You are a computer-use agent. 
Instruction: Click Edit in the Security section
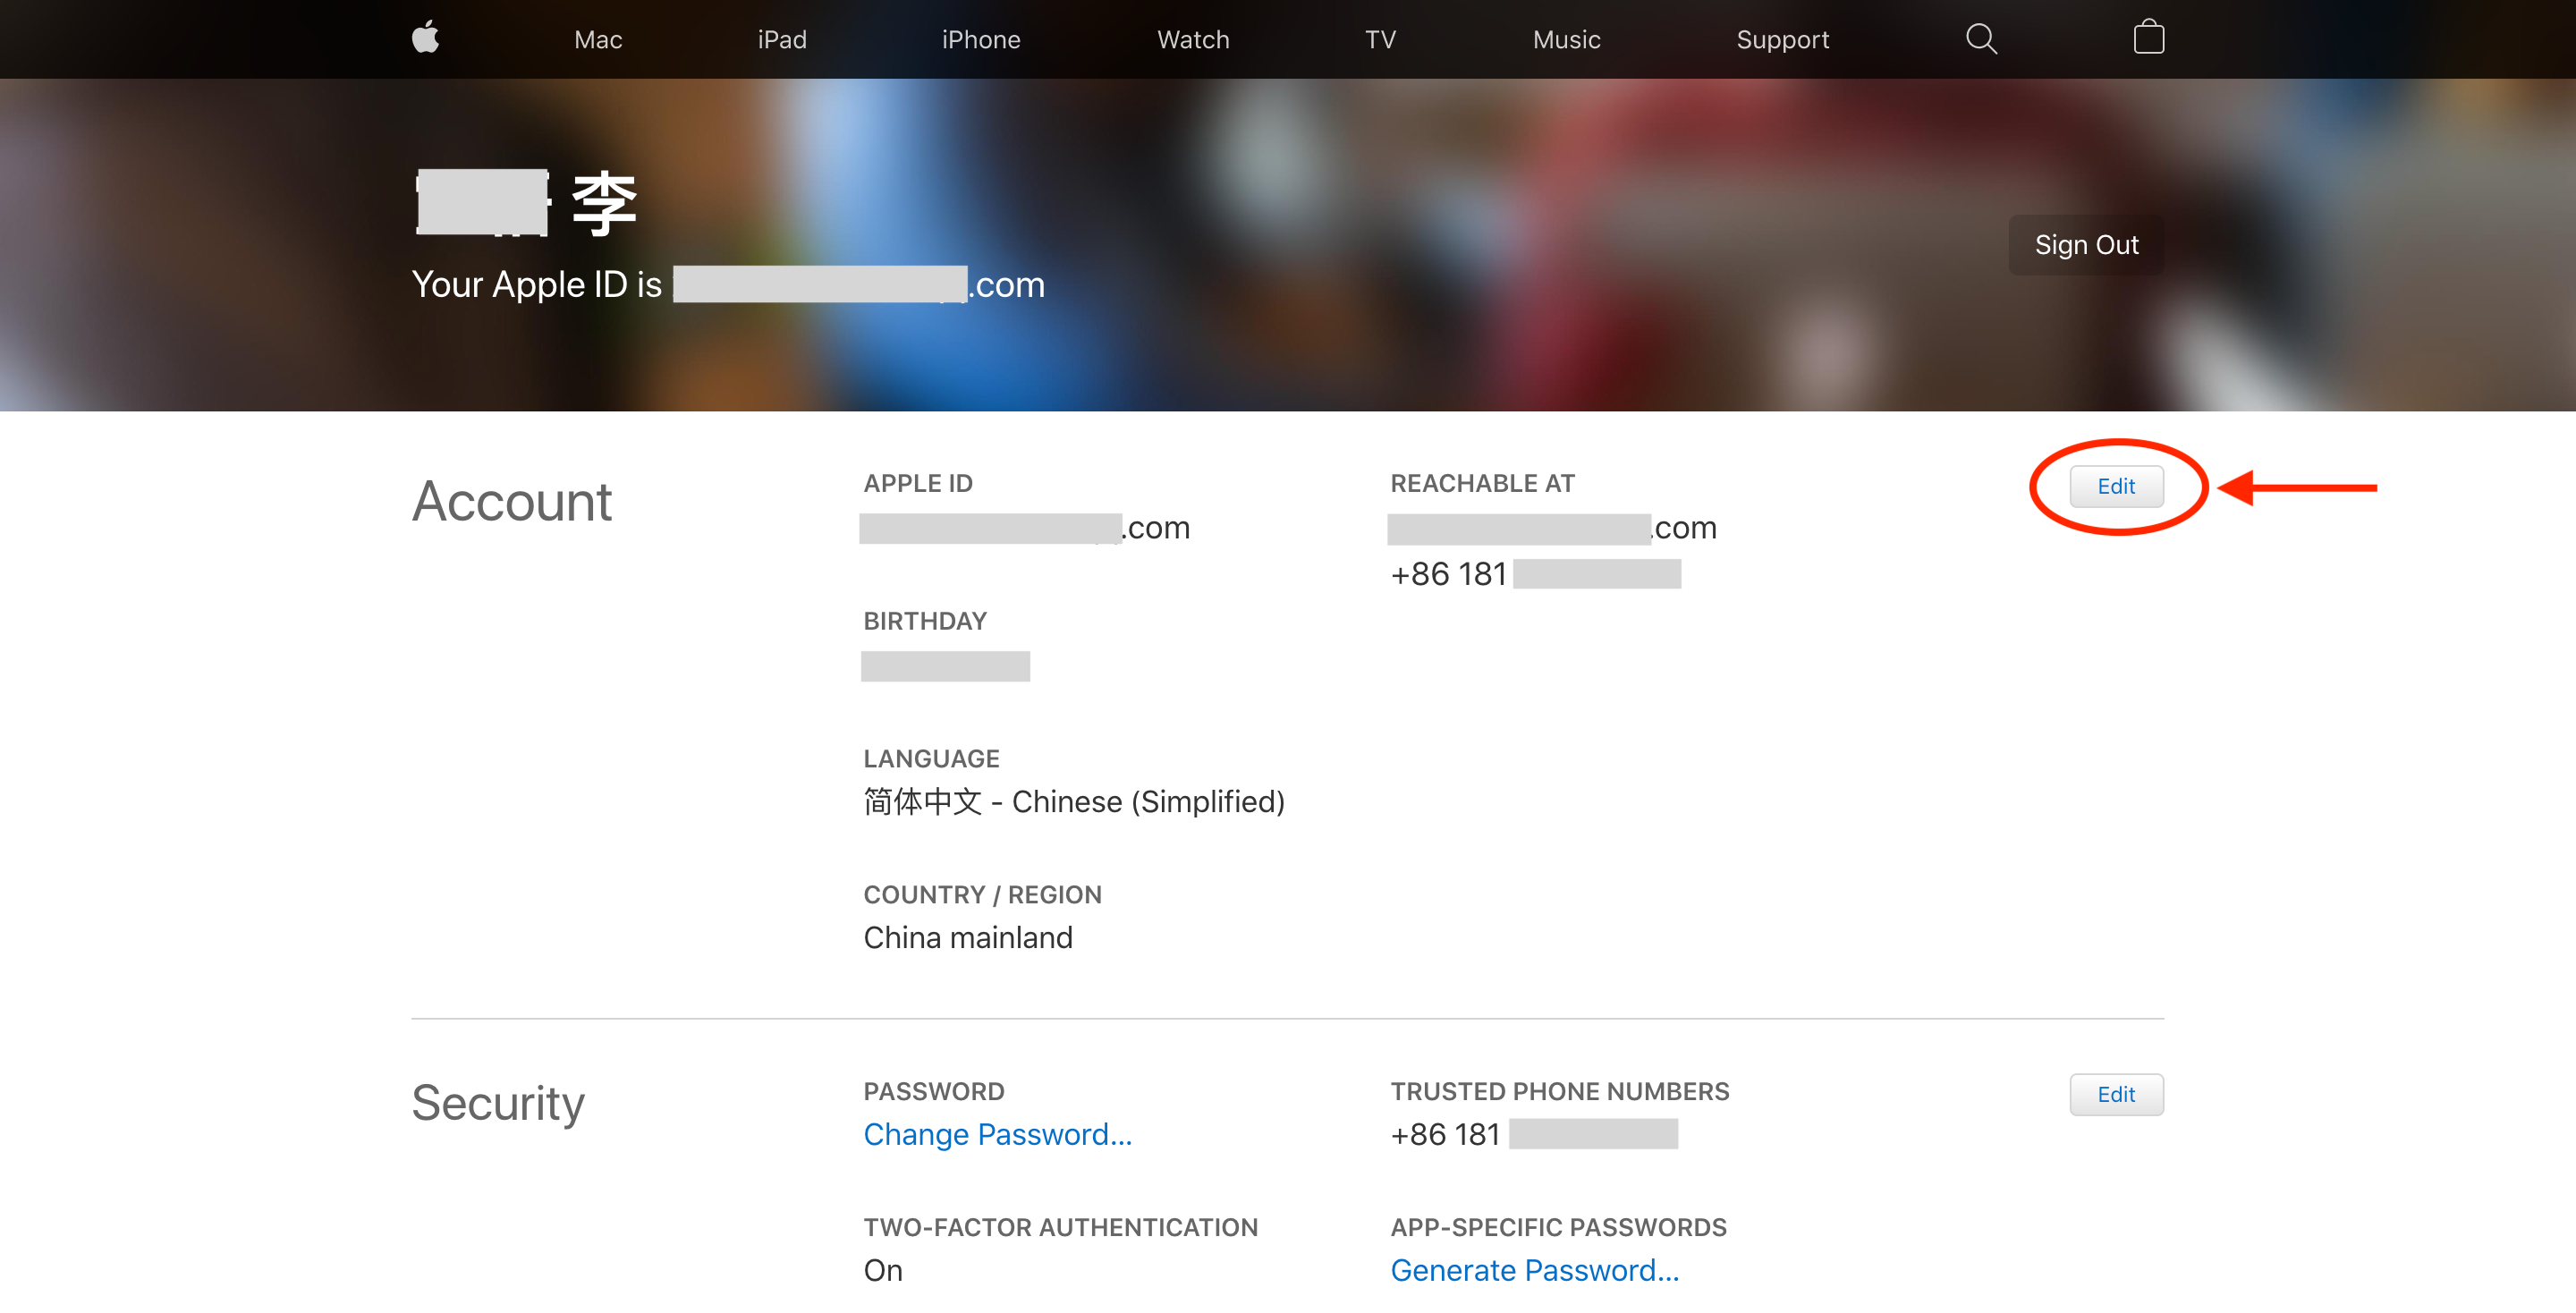point(2116,1094)
